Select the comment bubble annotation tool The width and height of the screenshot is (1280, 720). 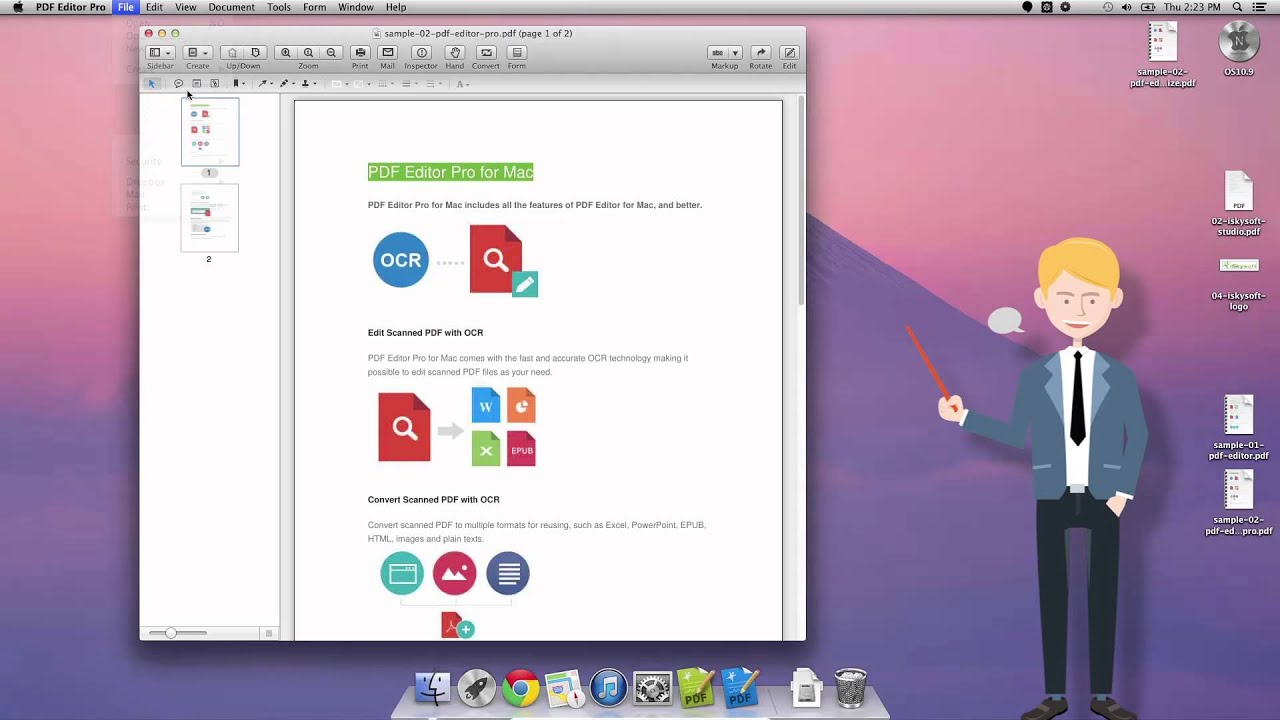178,84
